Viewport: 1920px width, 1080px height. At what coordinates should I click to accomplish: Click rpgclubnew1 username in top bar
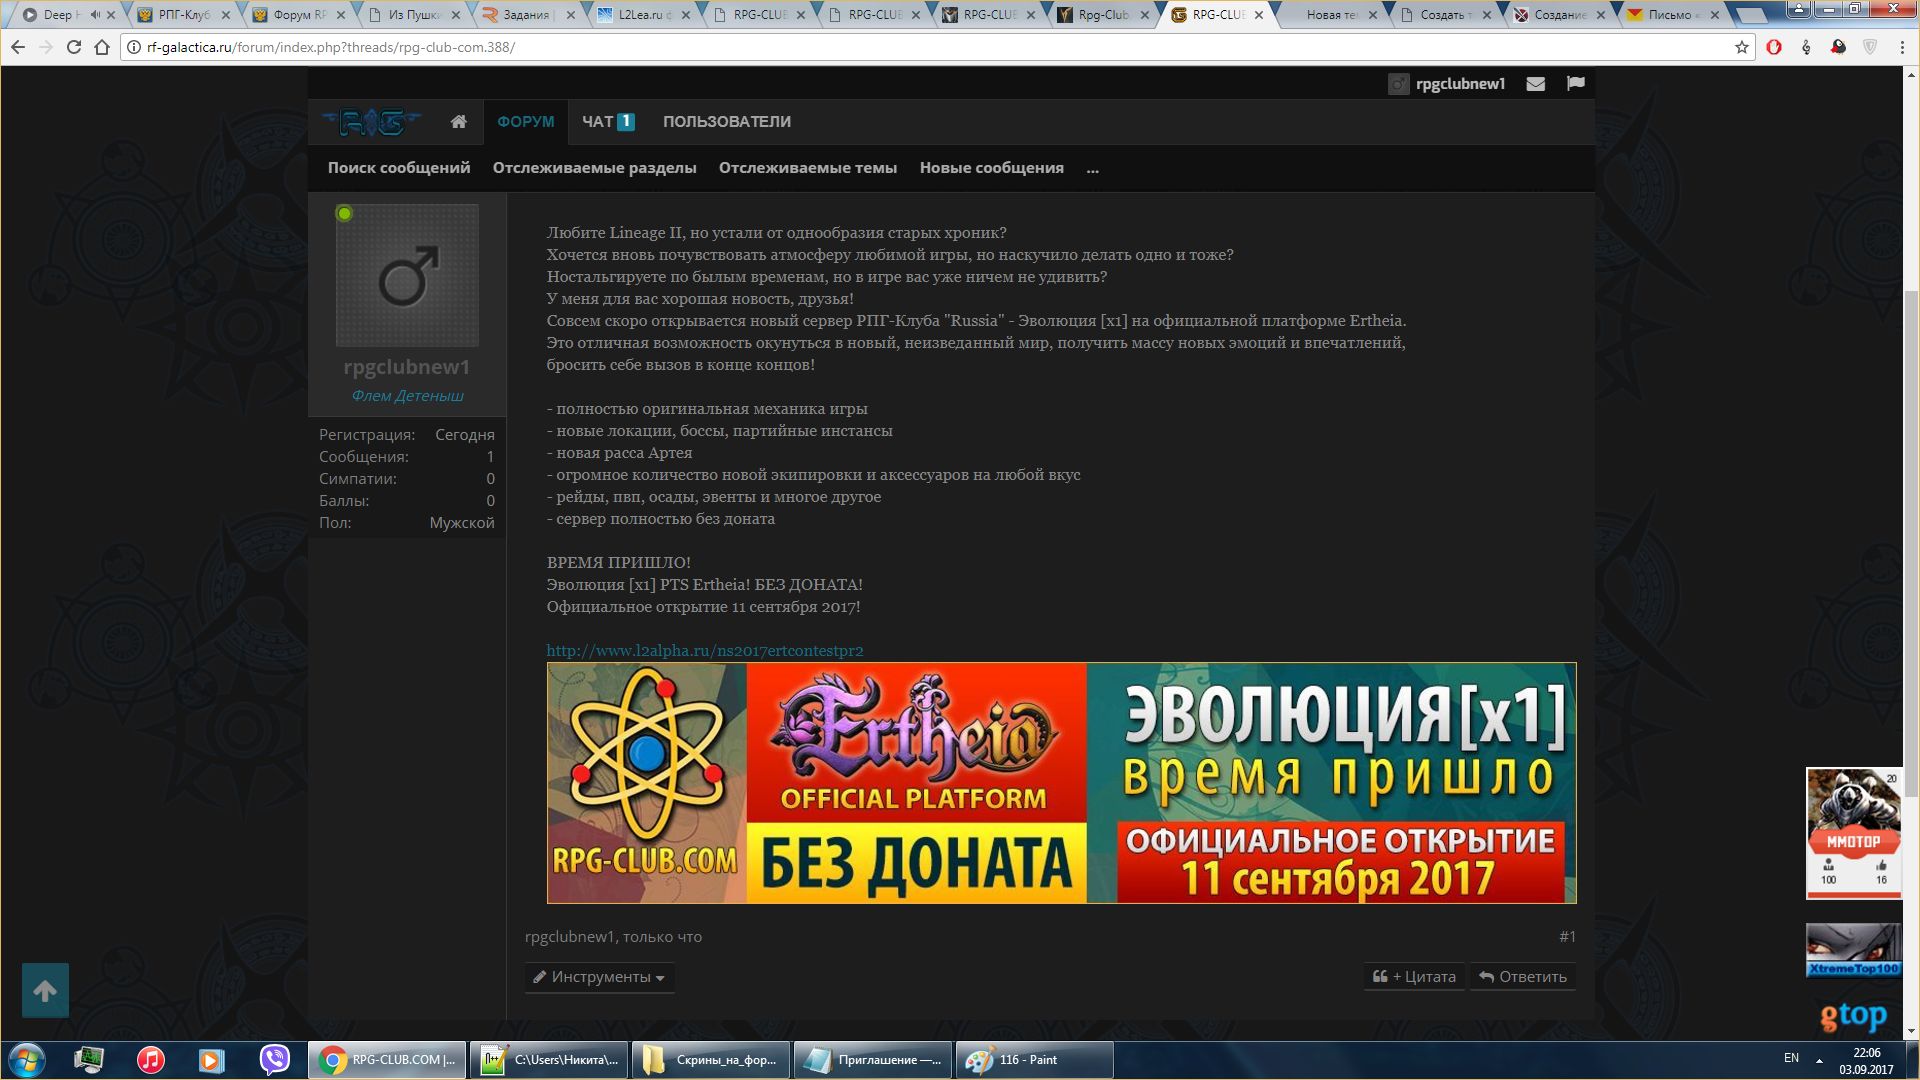coord(1460,84)
